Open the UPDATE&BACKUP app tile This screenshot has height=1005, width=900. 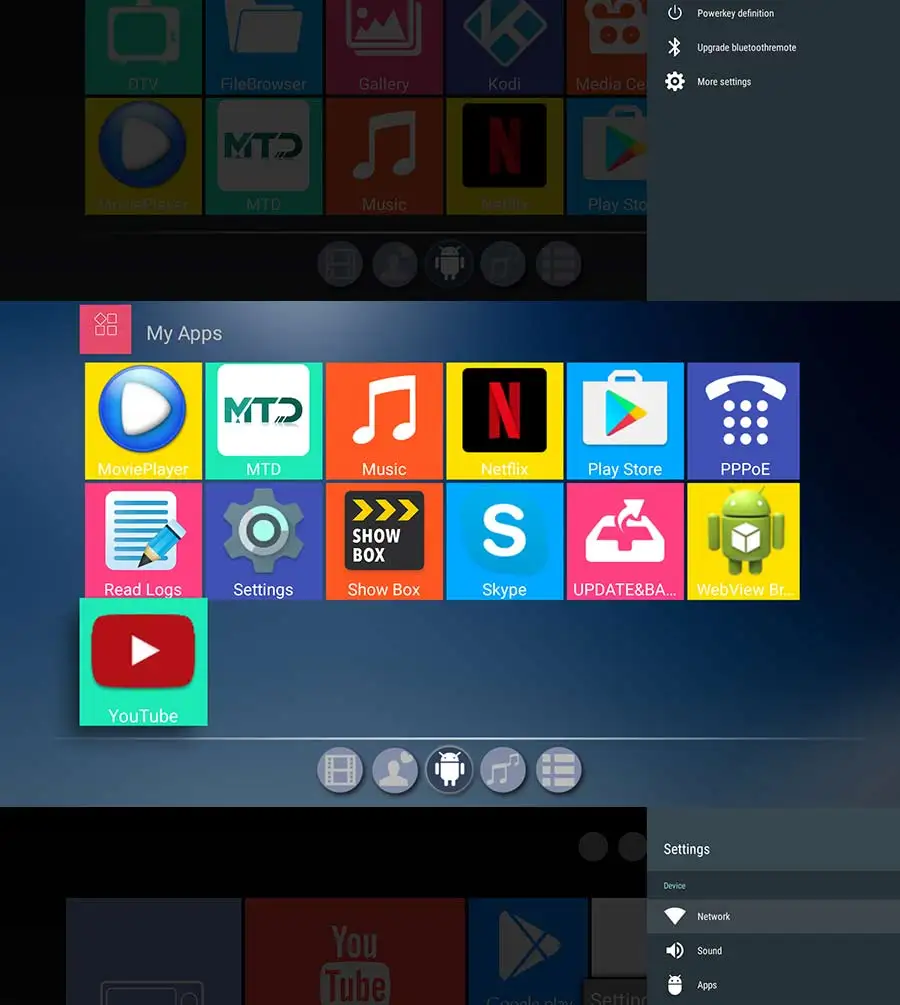tap(625, 541)
